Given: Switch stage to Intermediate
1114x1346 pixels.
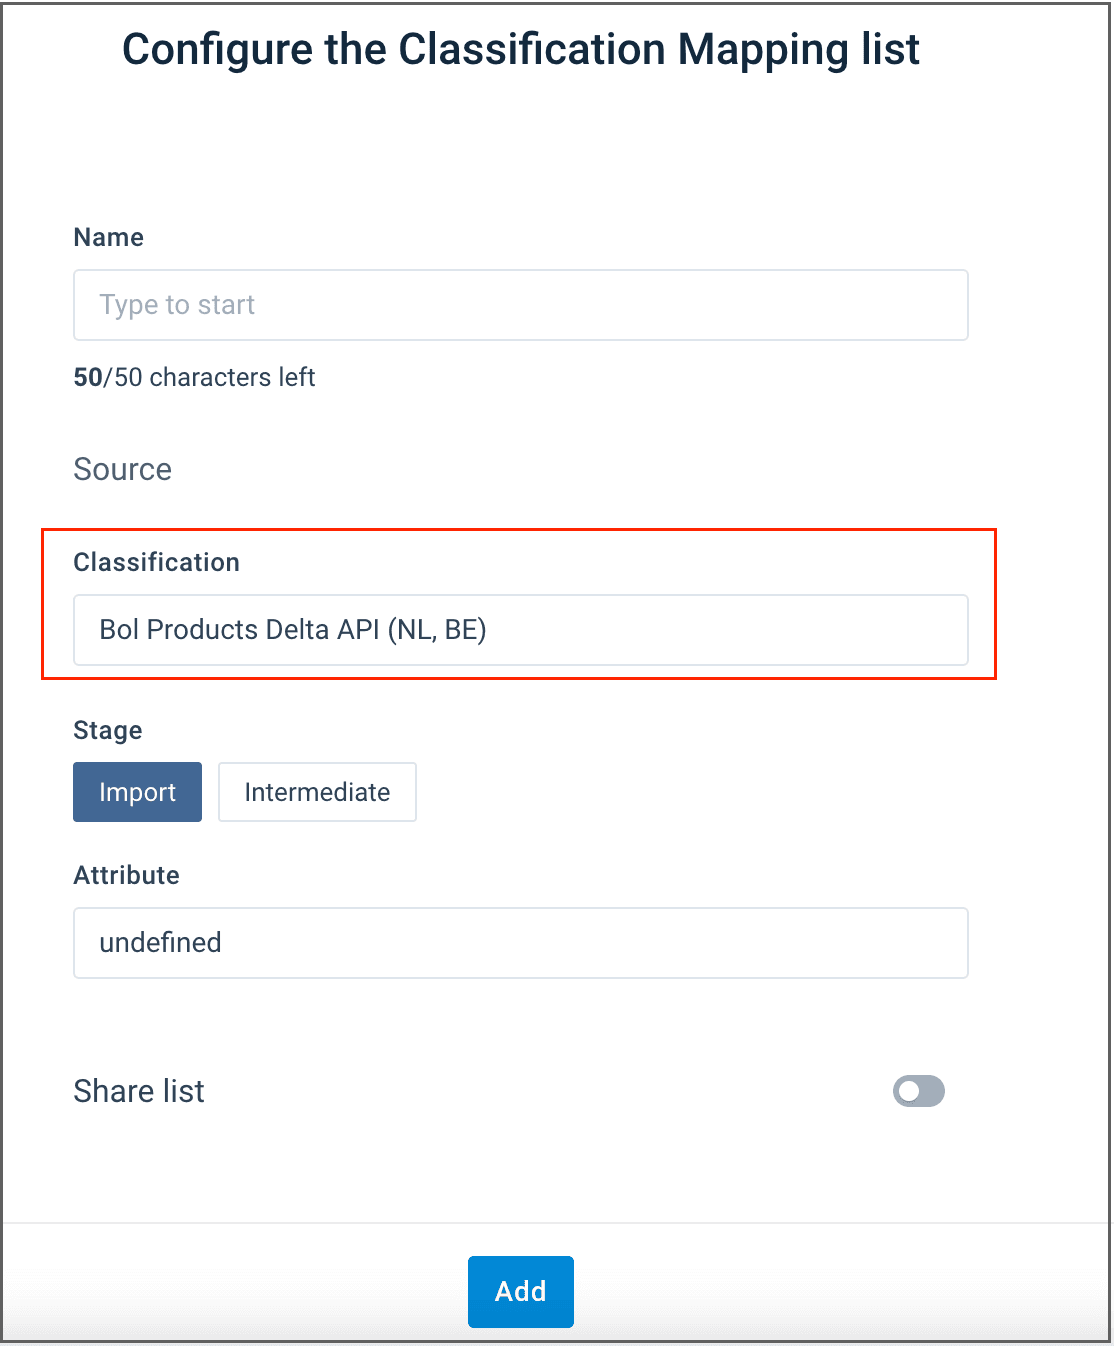Looking at the screenshot, I should point(317,792).
